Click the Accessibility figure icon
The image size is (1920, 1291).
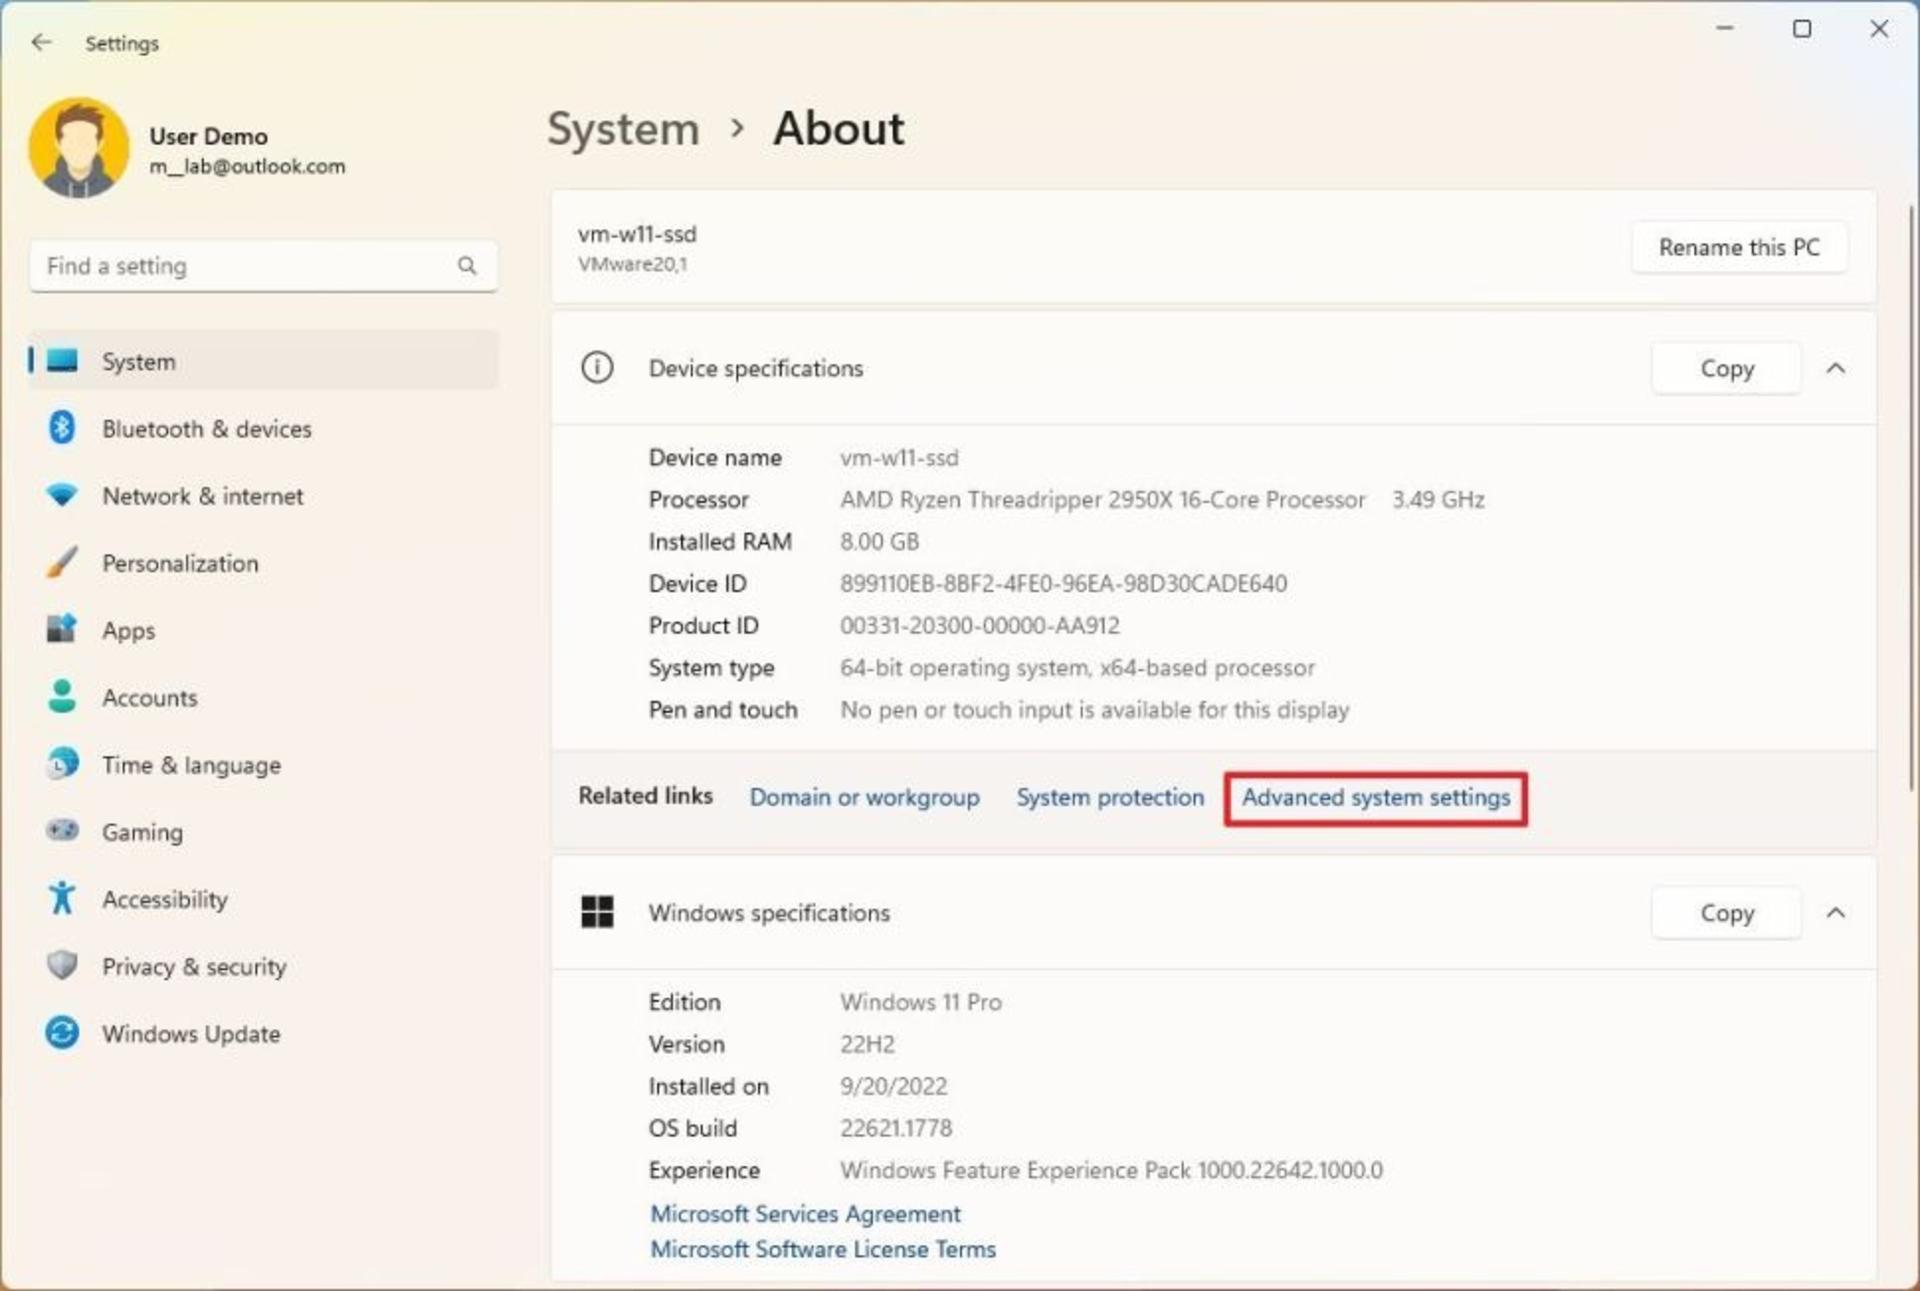coord(62,898)
